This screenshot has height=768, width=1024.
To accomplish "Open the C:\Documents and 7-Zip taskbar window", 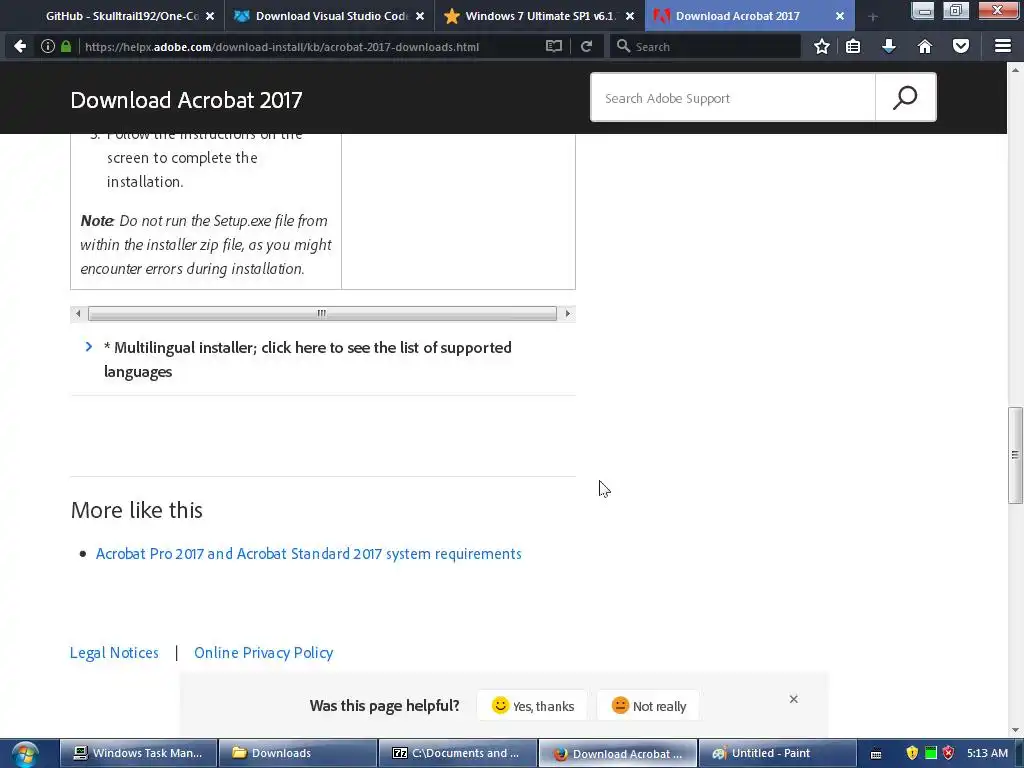I will click(457, 753).
